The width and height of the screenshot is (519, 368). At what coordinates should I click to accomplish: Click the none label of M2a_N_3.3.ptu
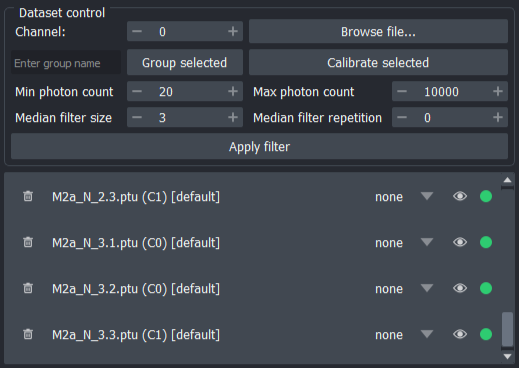point(389,335)
